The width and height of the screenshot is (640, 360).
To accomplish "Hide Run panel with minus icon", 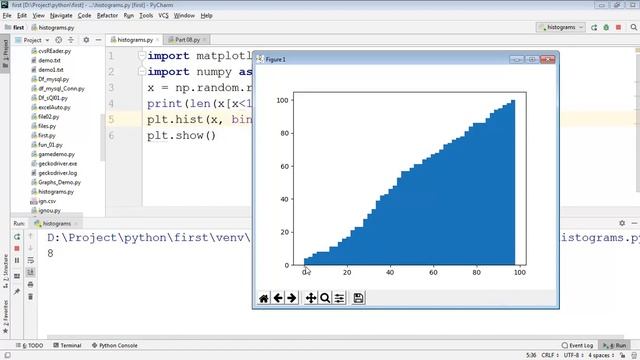I will pos(634,223).
